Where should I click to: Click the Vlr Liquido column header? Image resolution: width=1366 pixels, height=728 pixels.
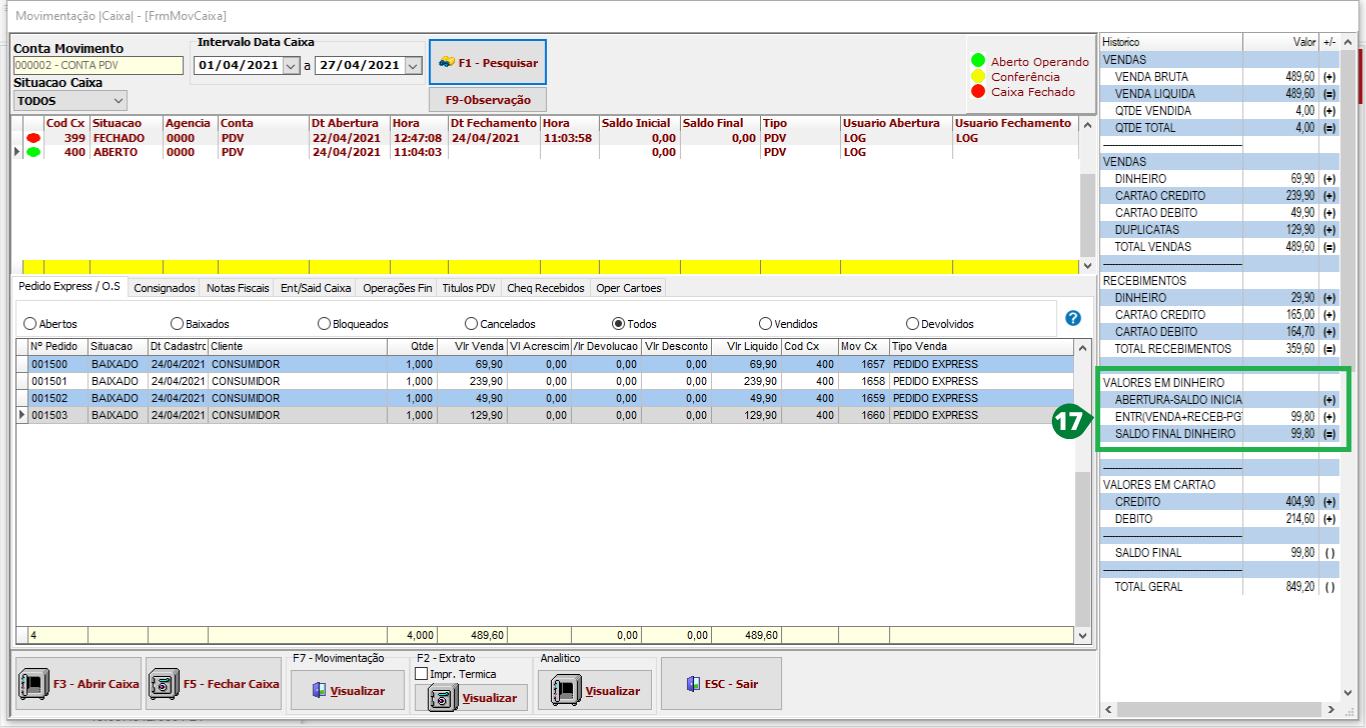(x=745, y=346)
